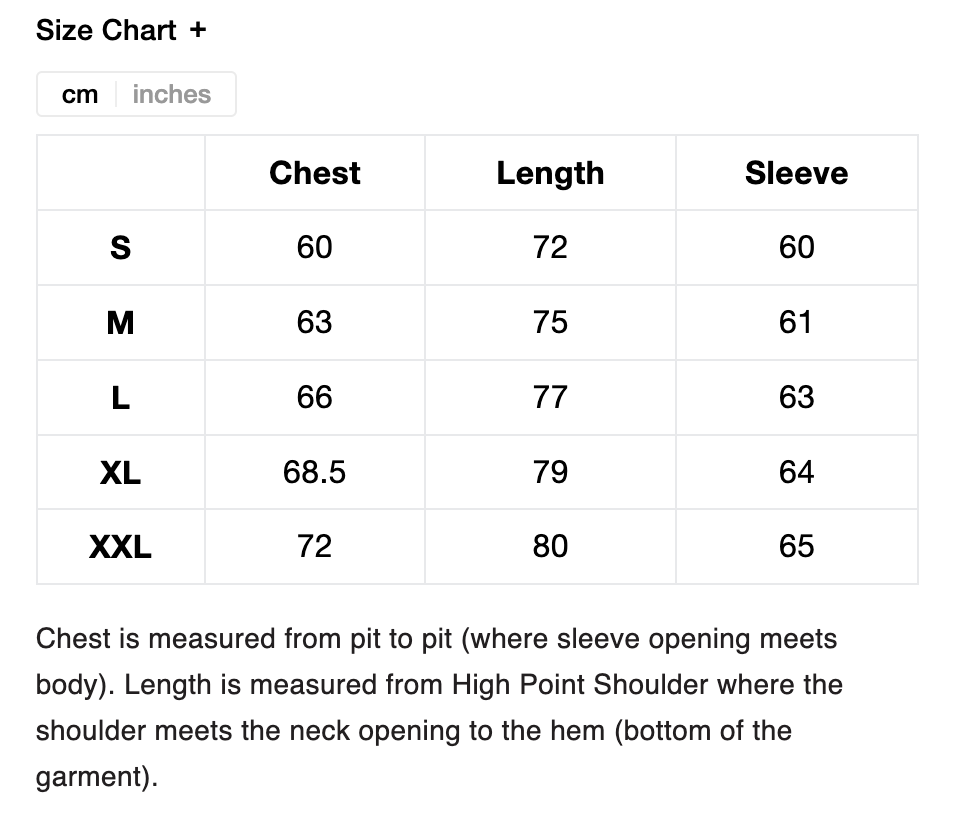Click the XXL sleeve value 65
Image resolution: width=956 pixels, height=832 pixels.
[796, 546]
